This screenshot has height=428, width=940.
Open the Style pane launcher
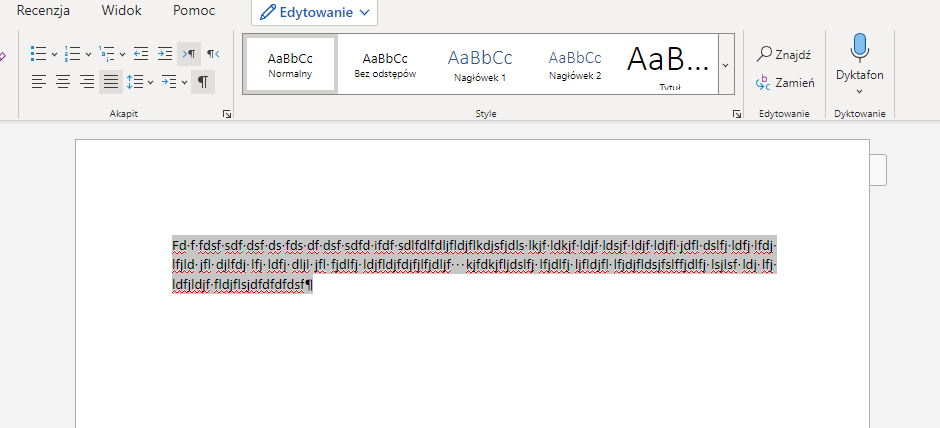click(x=736, y=113)
